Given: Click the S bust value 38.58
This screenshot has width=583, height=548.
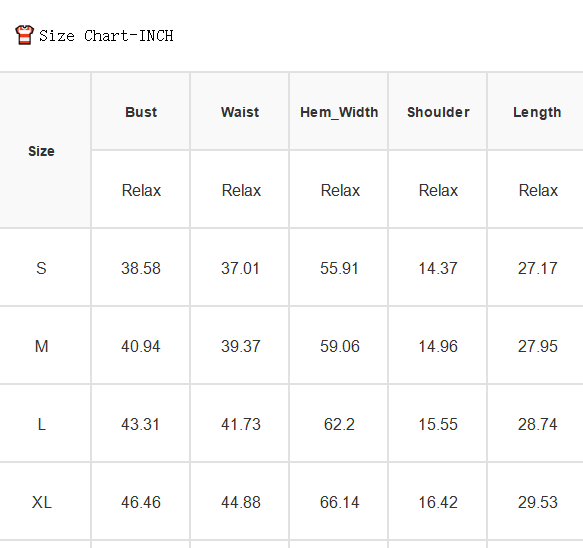Looking at the screenshot, I should point(141,268).
